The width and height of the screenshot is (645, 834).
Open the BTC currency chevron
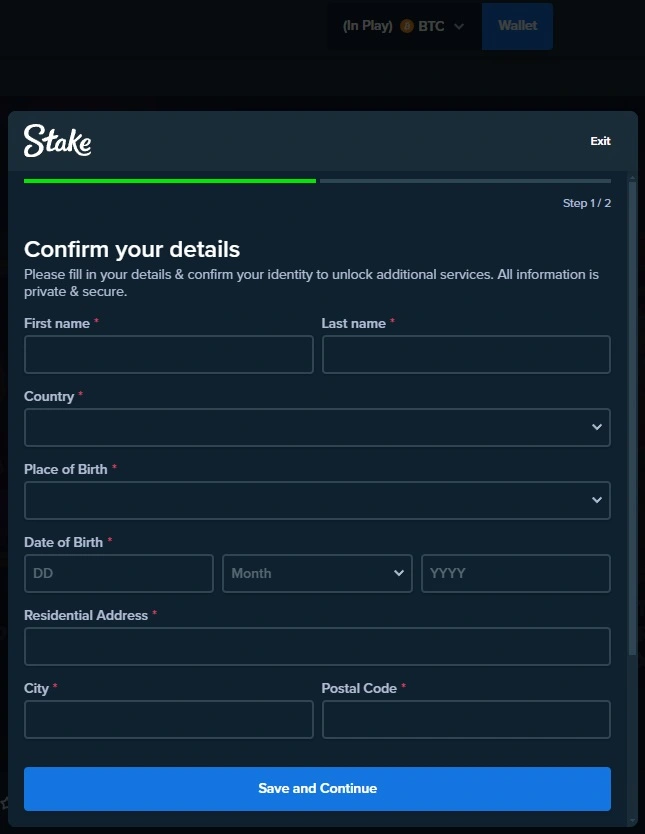click(x=459, y=26)
